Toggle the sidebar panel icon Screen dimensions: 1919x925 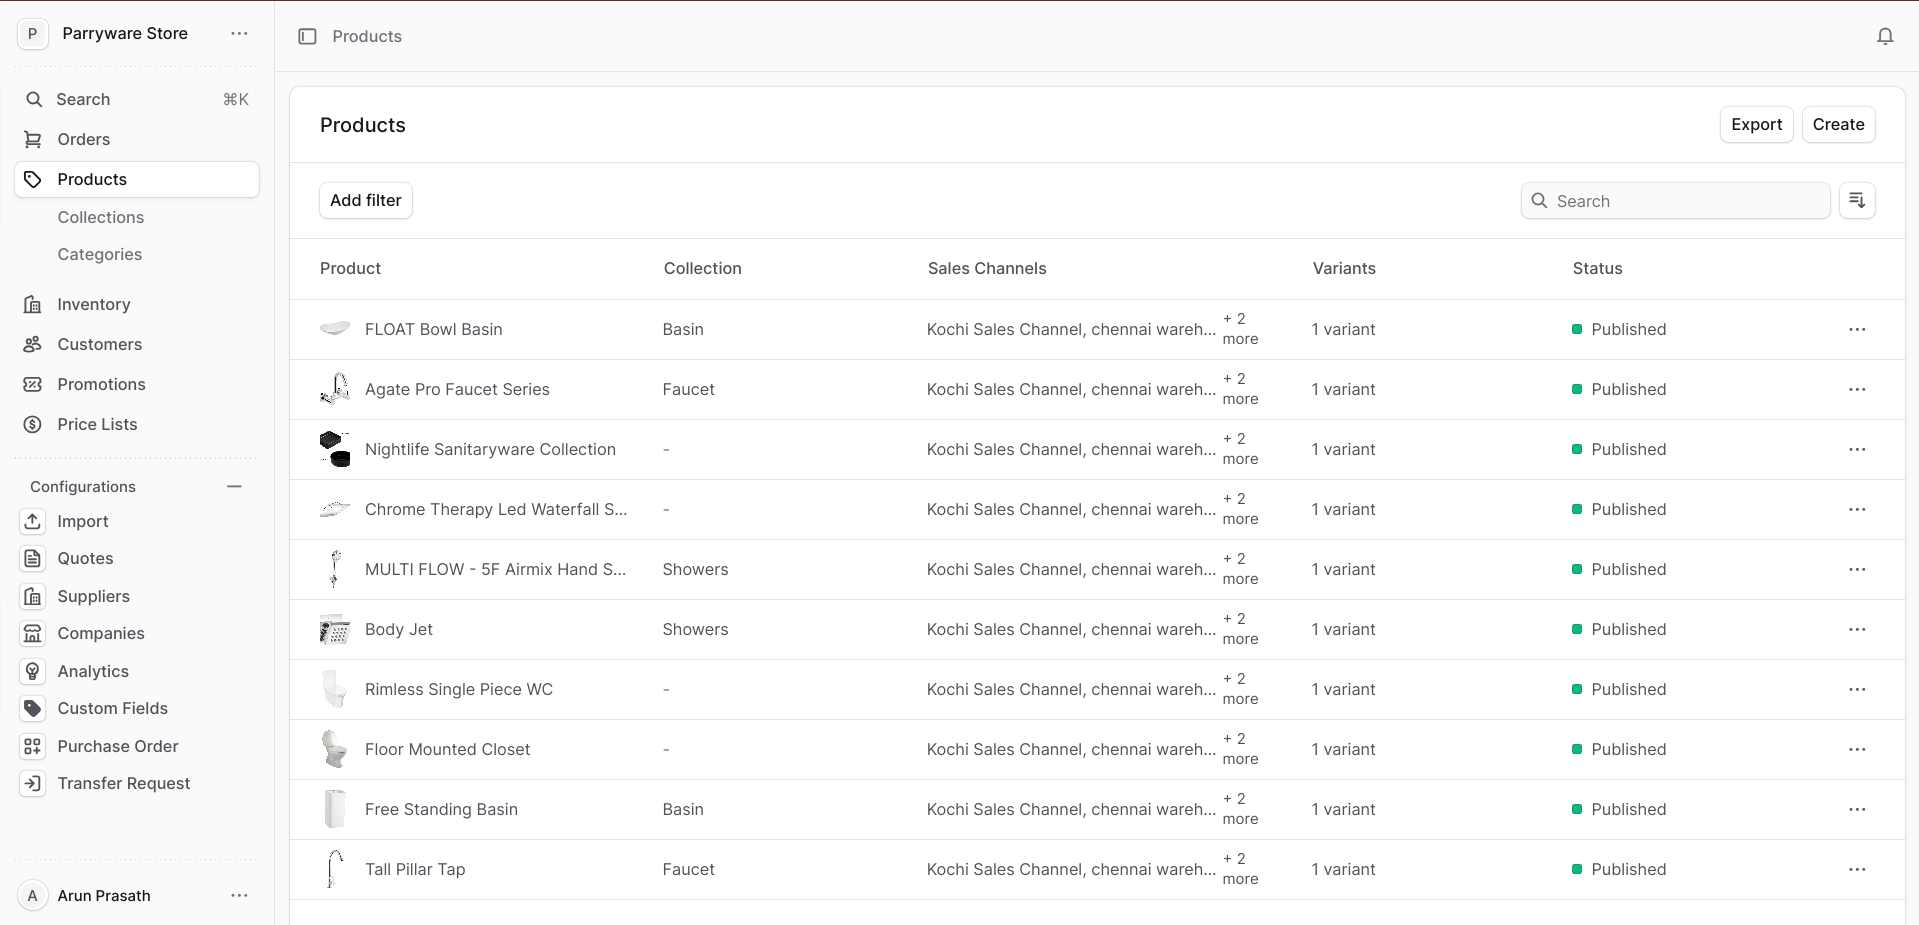[x=307, y=37]
